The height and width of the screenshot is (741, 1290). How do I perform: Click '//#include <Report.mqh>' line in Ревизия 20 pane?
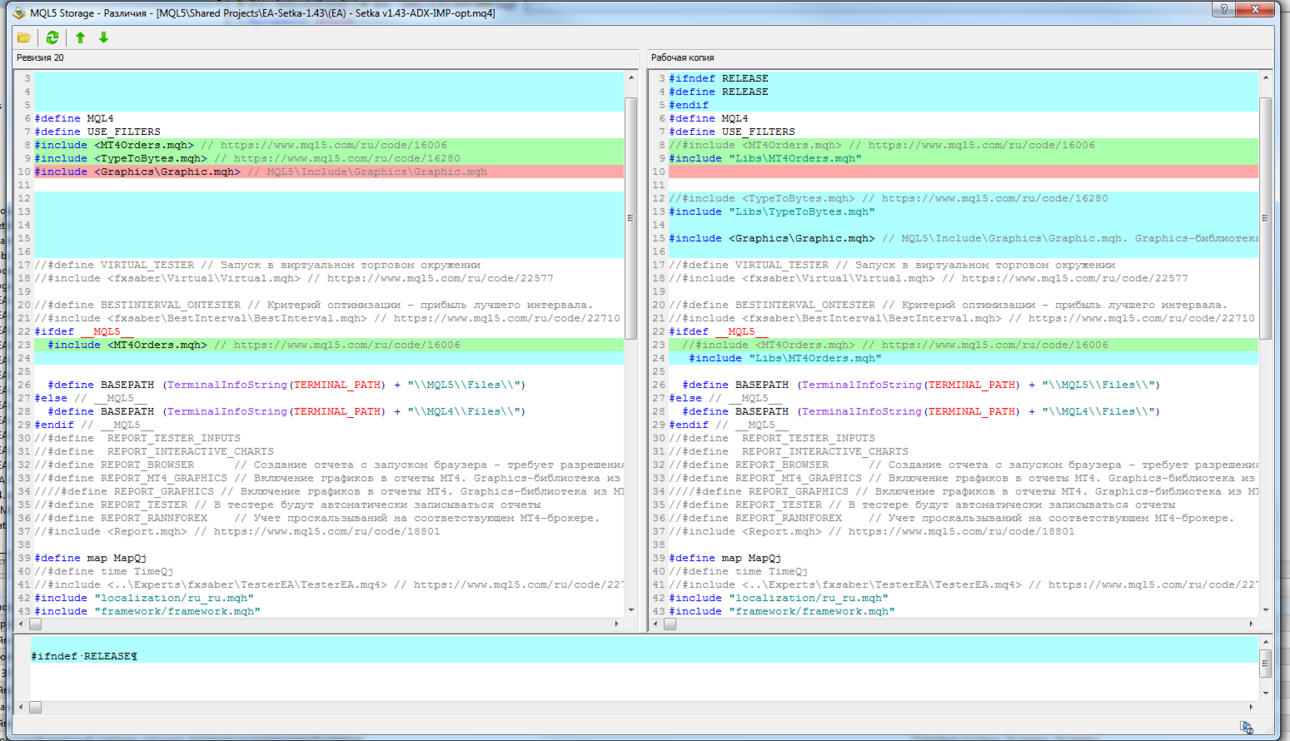(237, 531)
